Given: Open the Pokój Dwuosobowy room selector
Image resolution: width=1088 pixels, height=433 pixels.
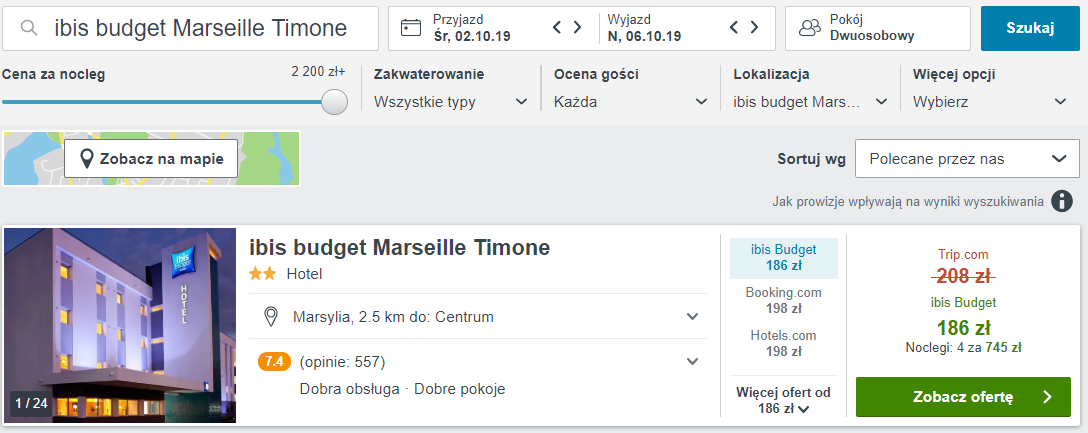Looking at the screenshot, I should [878, 28].
